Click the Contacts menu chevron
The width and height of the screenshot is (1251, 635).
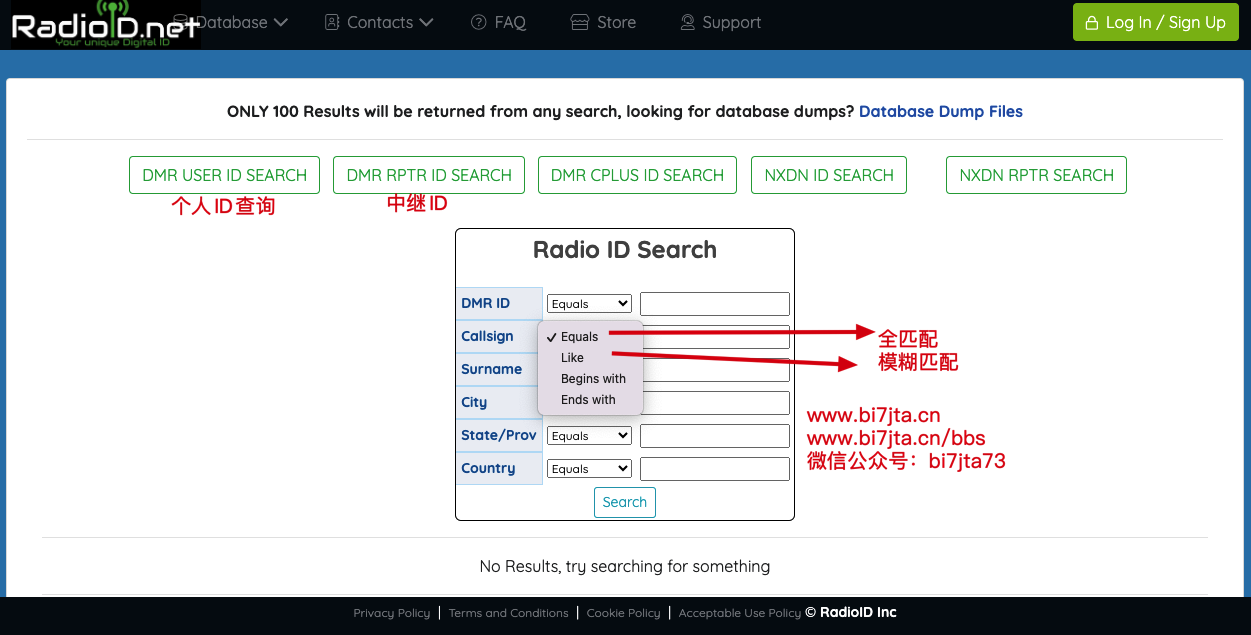pyautogui.click(x=426, y=22)
